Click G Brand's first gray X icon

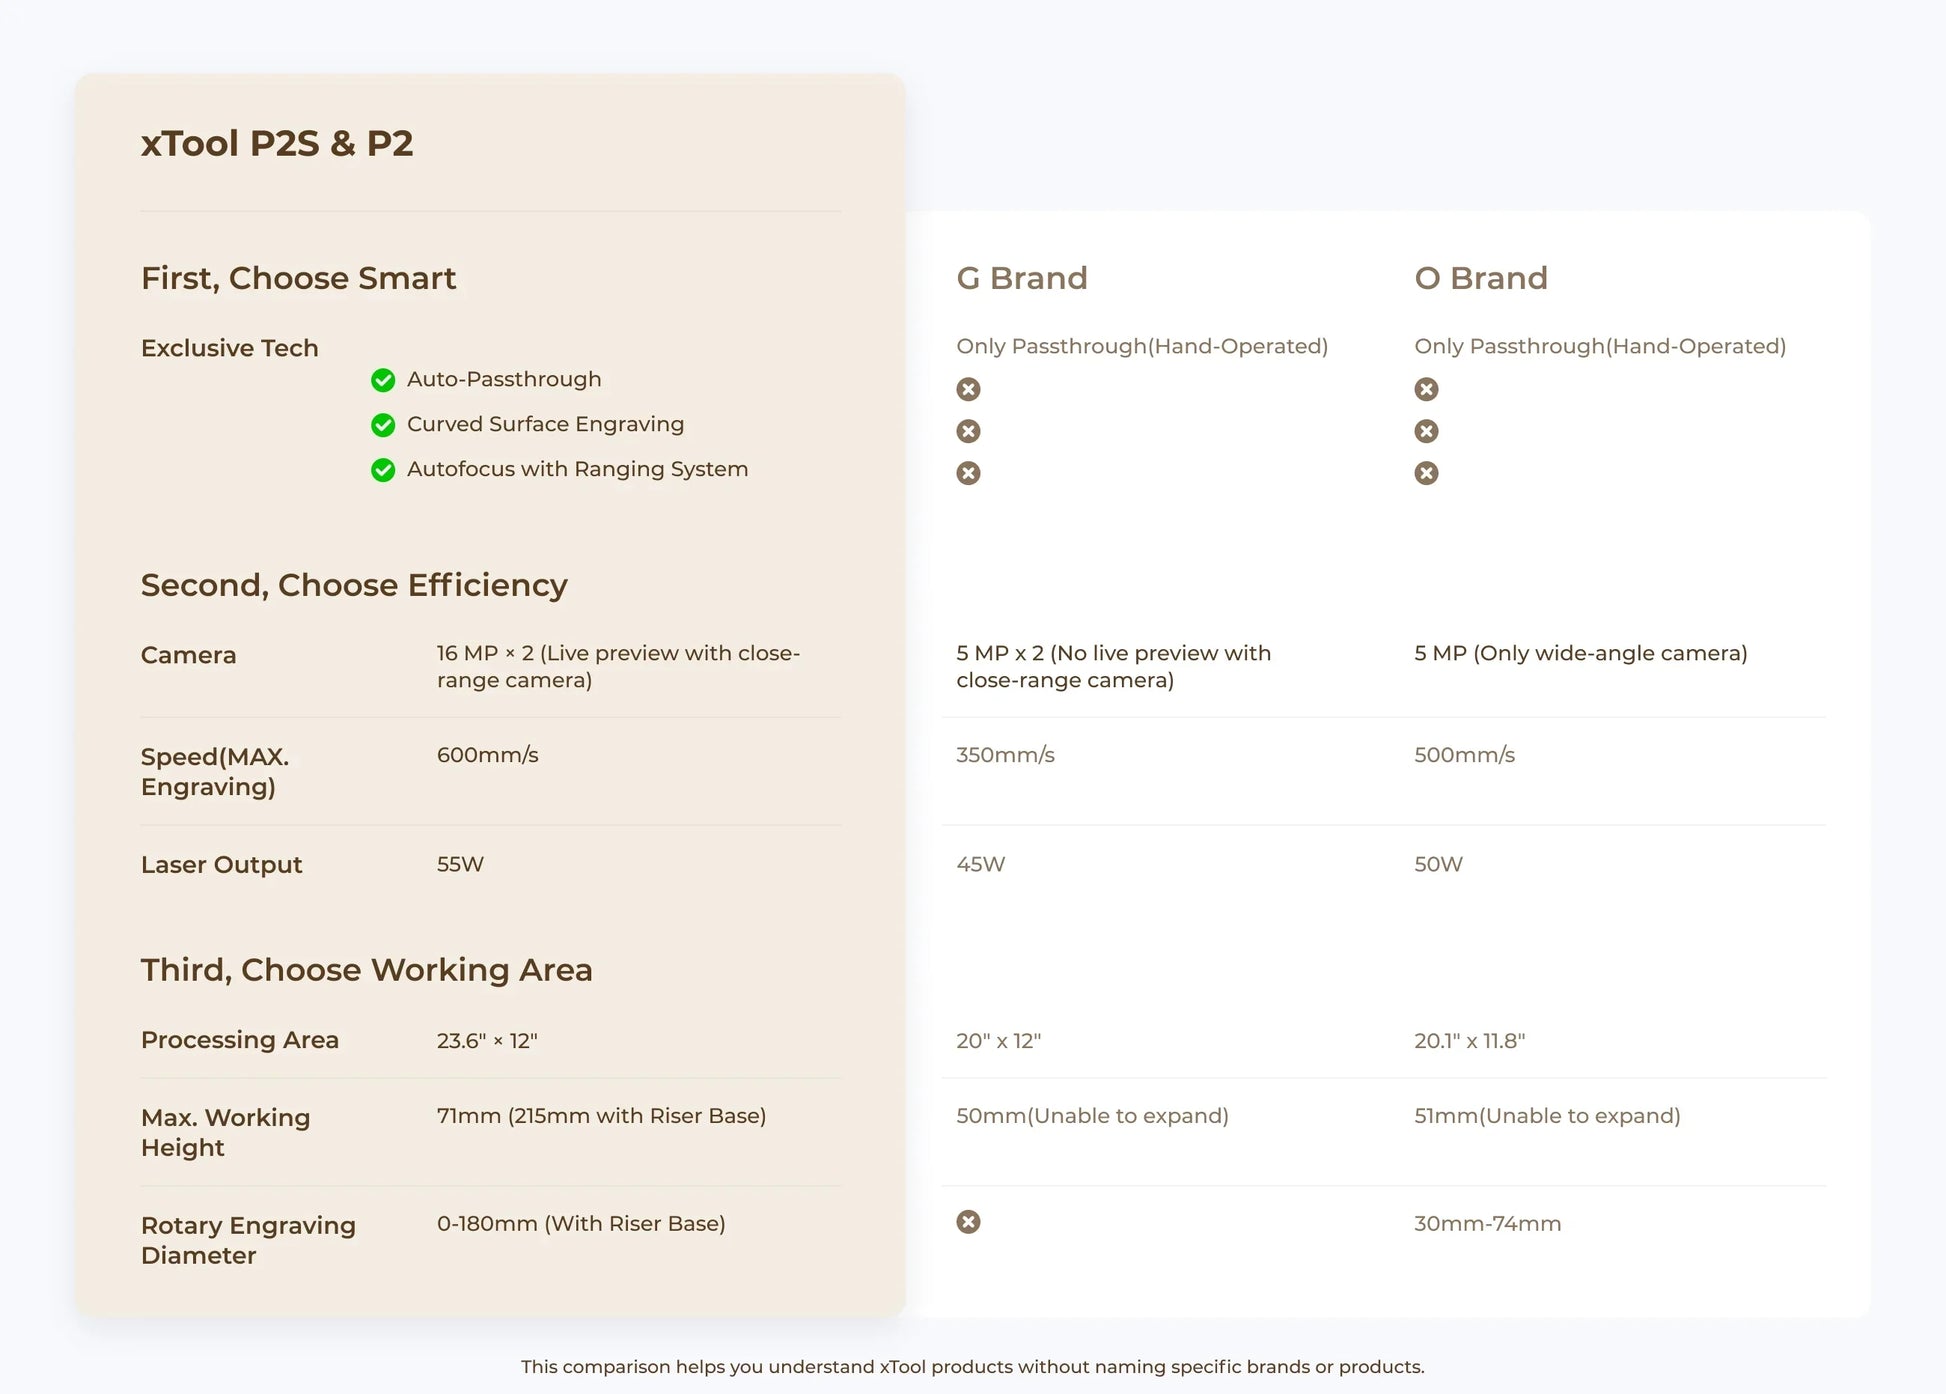968,389
